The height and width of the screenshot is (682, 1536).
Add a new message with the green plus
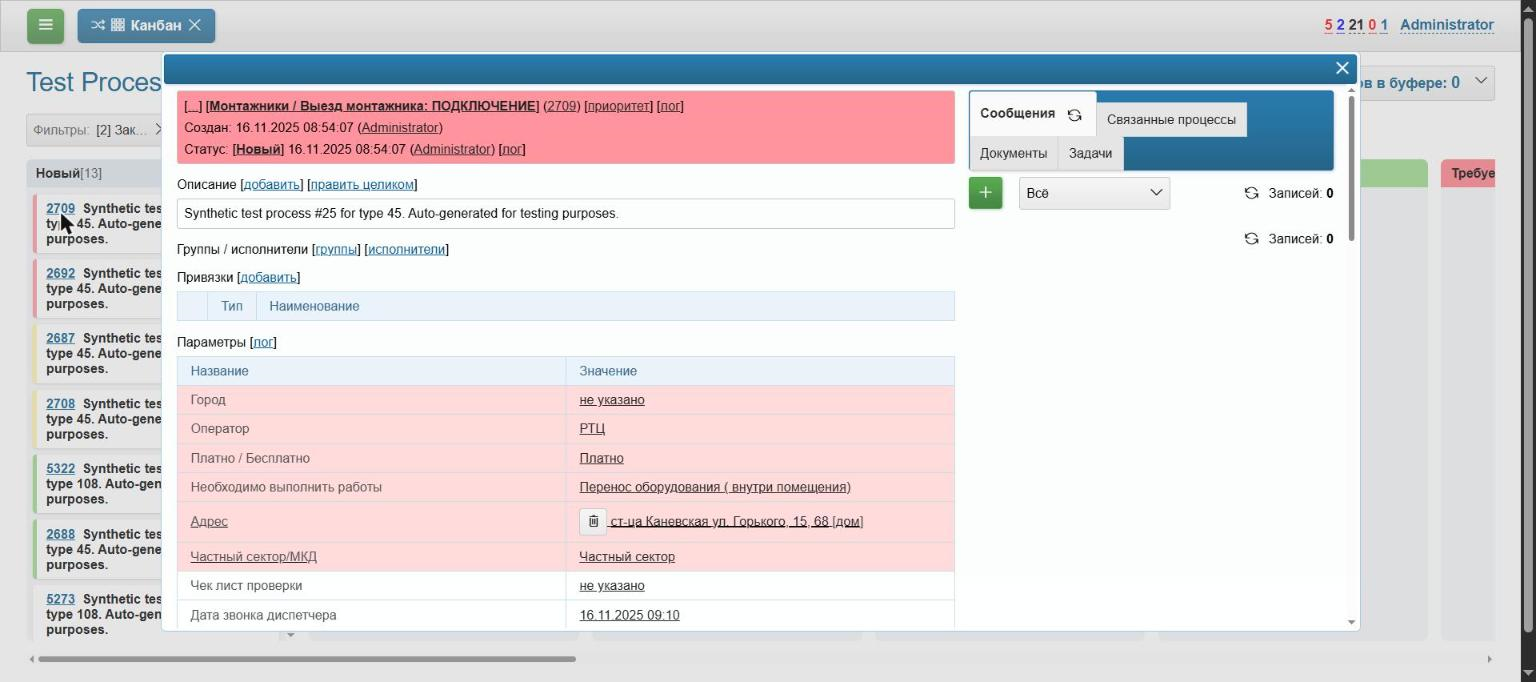(985, 193)
